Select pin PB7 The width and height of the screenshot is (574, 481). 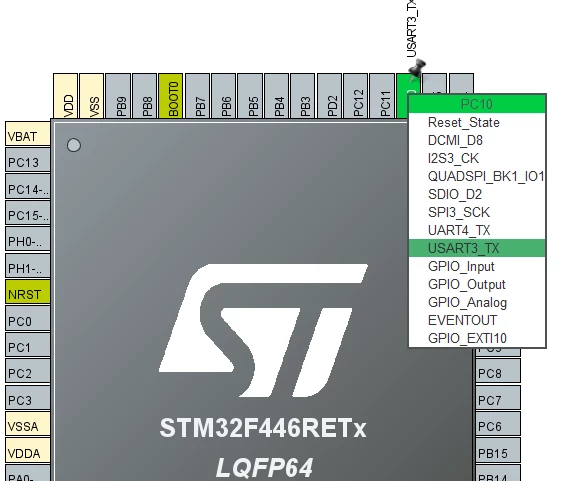point(197,96)
